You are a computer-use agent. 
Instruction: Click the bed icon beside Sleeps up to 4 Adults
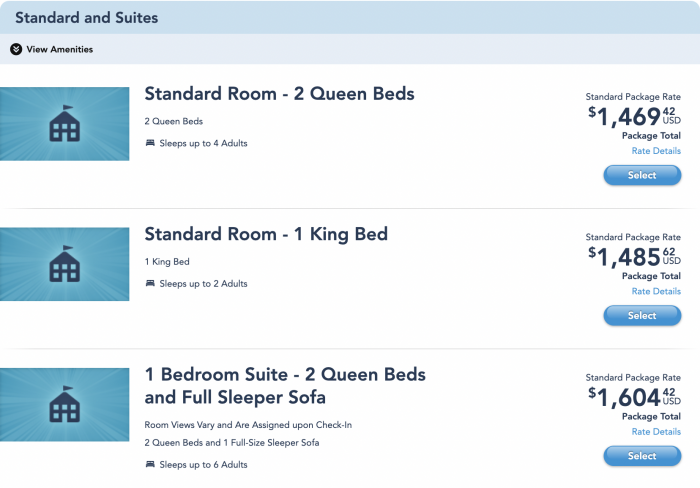(150, 143)
